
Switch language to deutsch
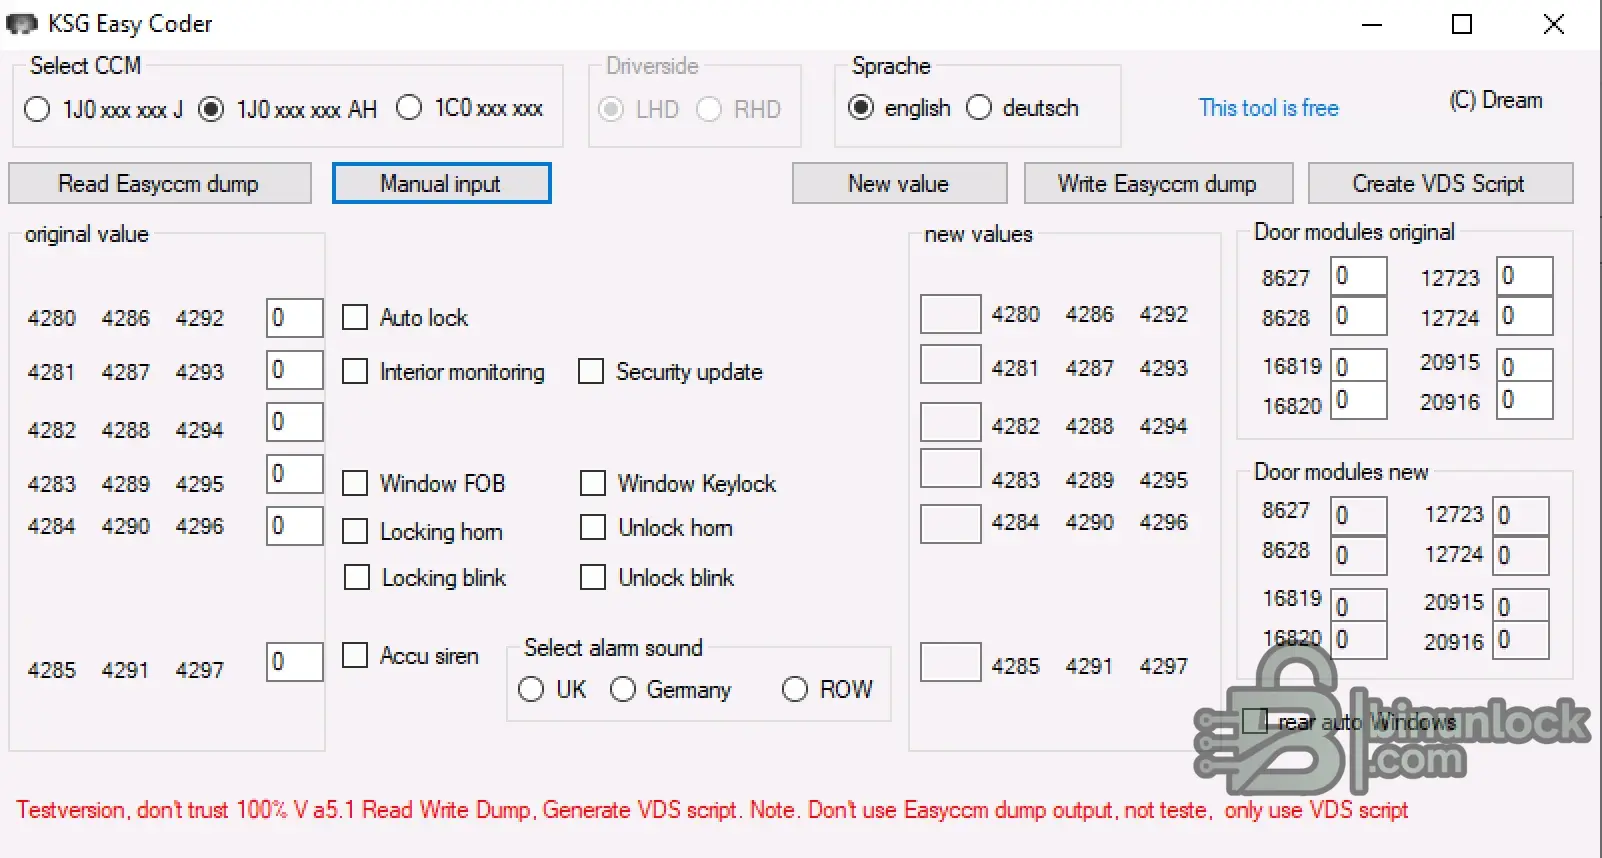[x=979, y=107]
